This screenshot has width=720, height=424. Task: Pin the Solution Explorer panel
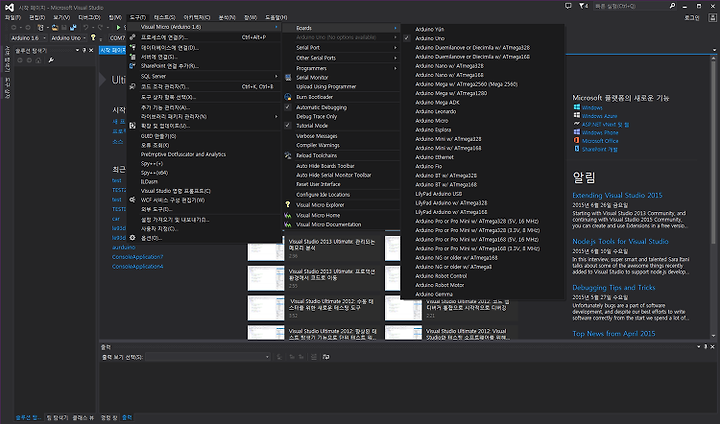[x=84, y=51]
